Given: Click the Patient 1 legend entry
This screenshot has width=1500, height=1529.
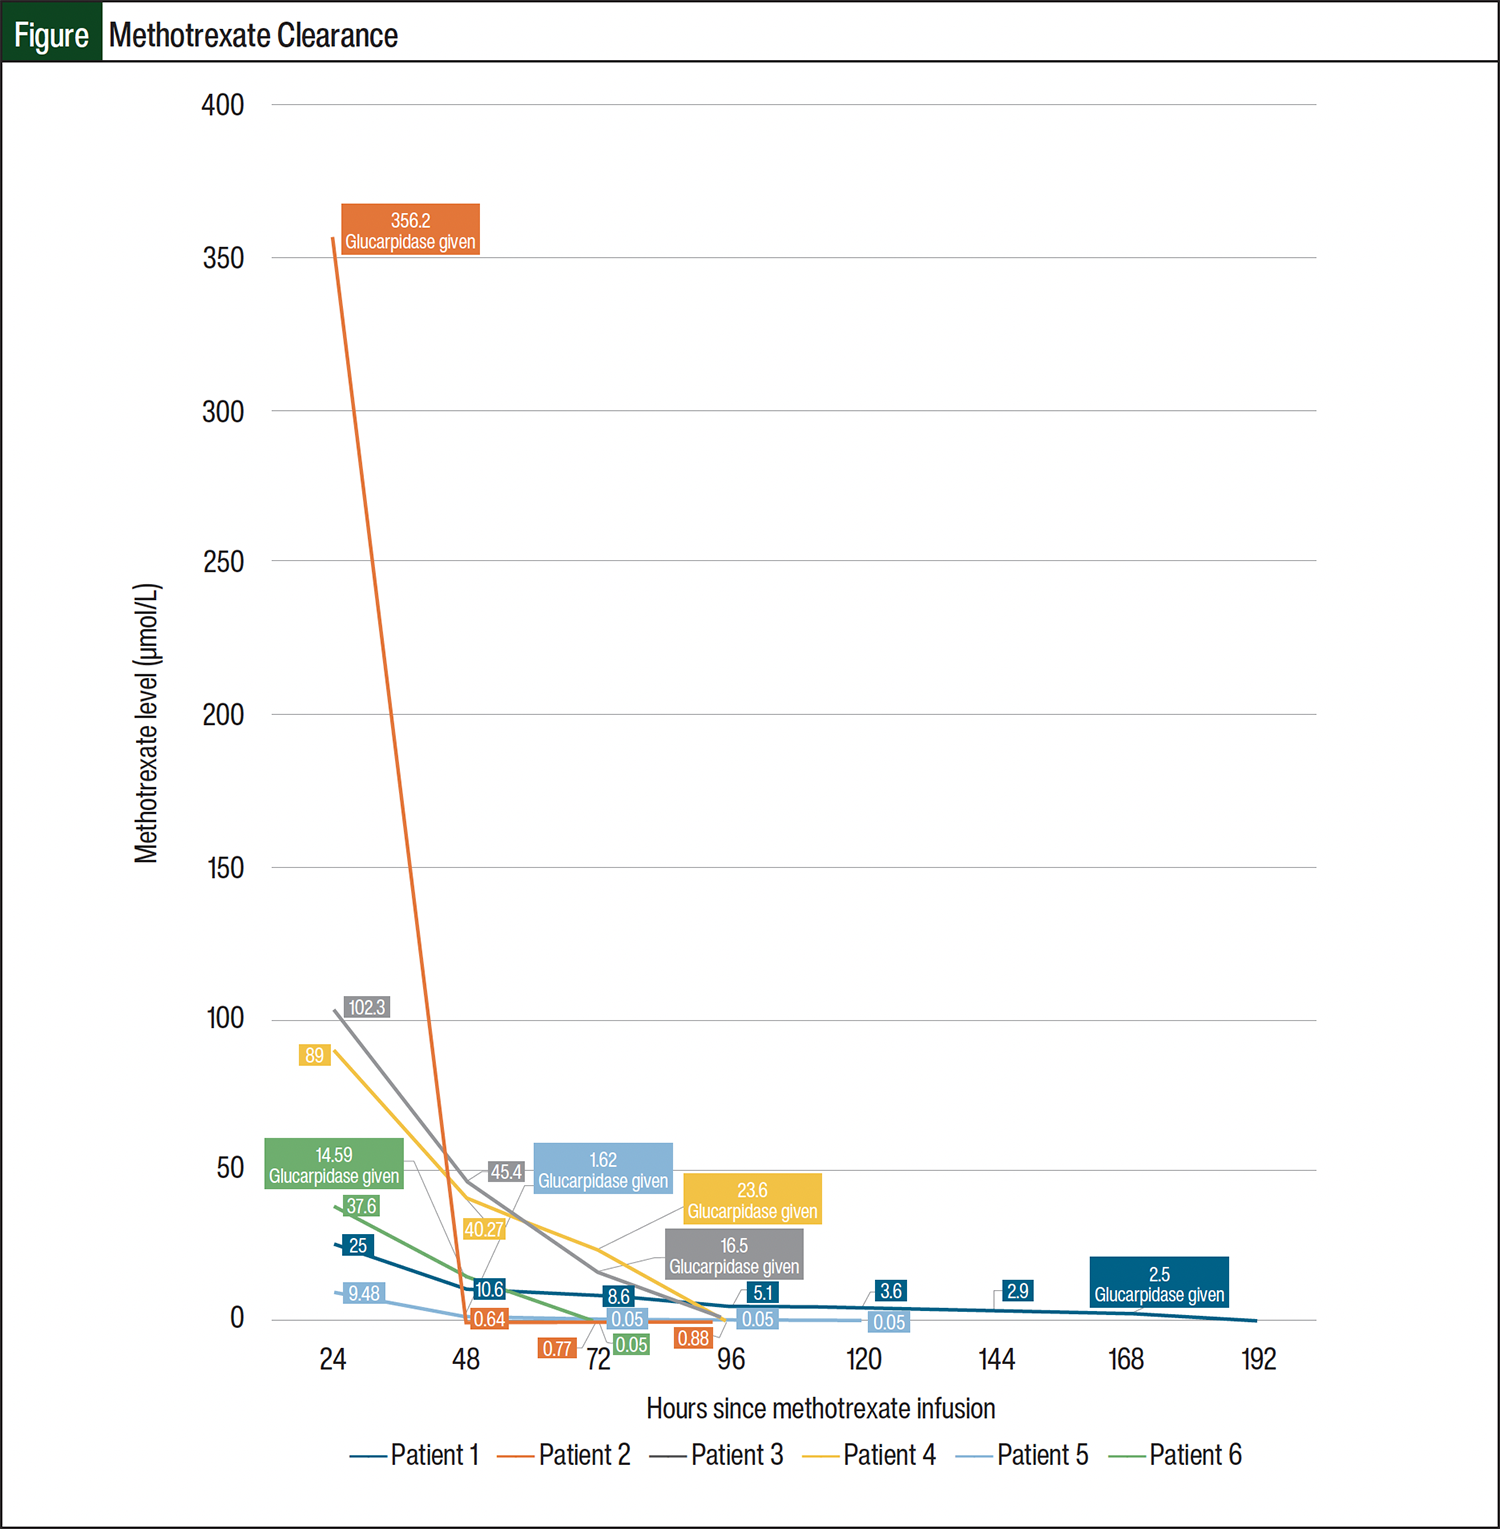Looking at the screenshot, I should 415,1455.
